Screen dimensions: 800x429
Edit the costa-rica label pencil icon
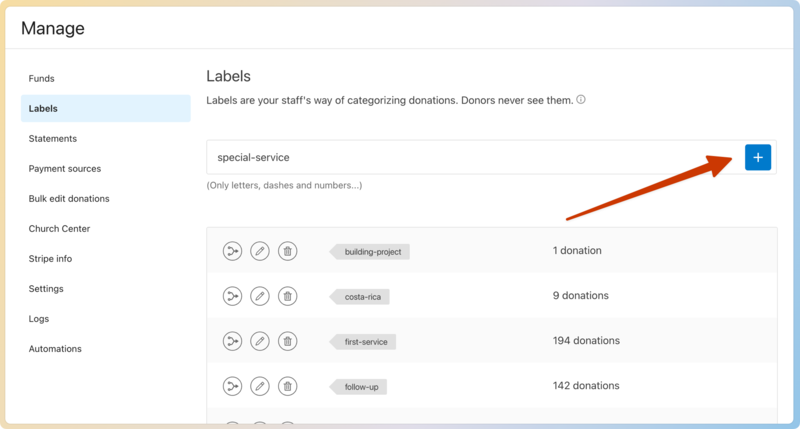click(260, 296)
